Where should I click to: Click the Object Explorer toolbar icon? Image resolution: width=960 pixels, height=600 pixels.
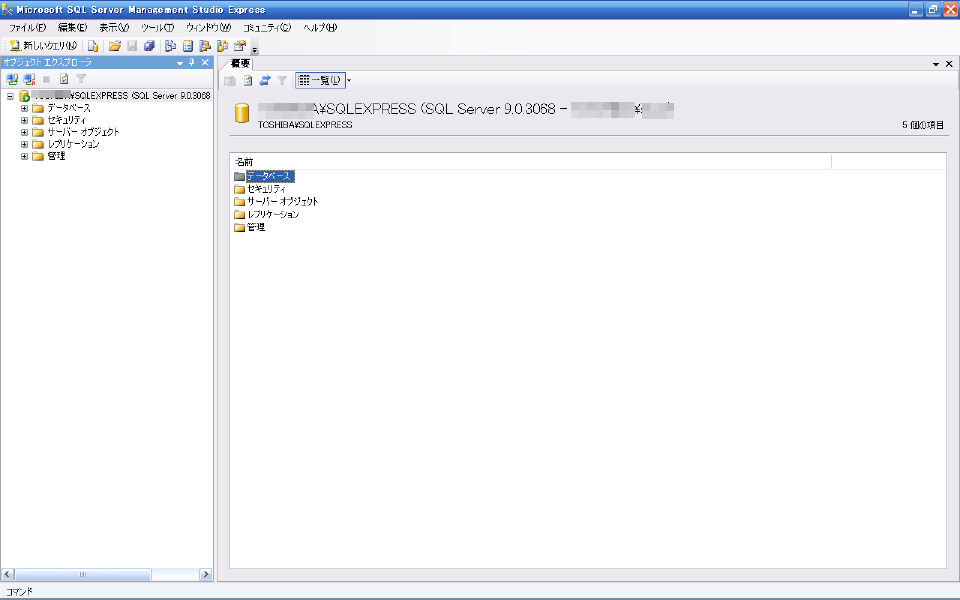(205, 46)
